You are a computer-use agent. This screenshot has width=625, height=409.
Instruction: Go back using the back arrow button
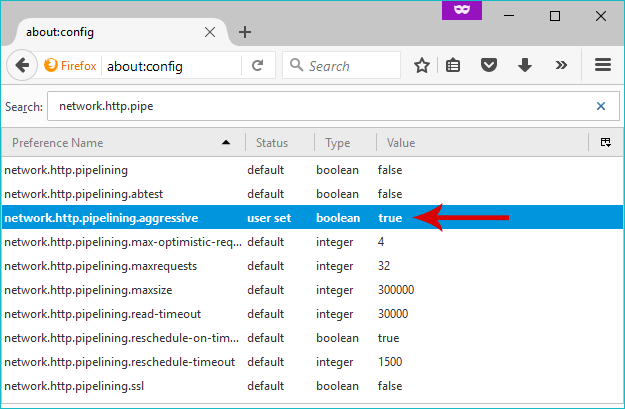pyautogui.click(x=22, y=65)
